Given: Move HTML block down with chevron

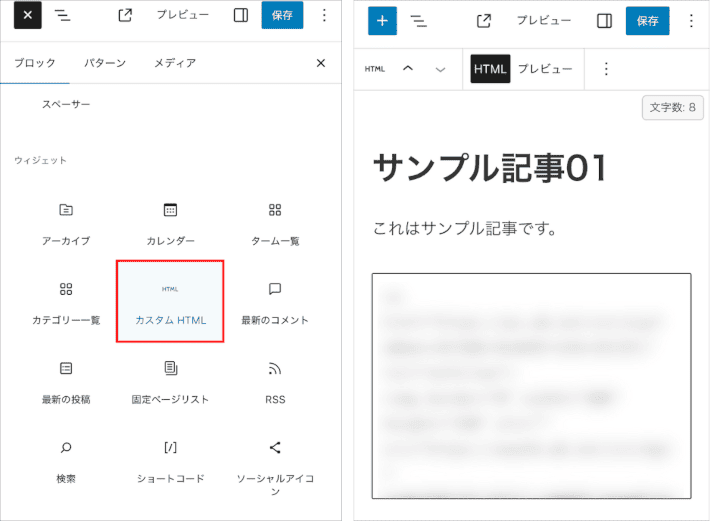Looking at the screenshot, I should (x=440, y=69).
